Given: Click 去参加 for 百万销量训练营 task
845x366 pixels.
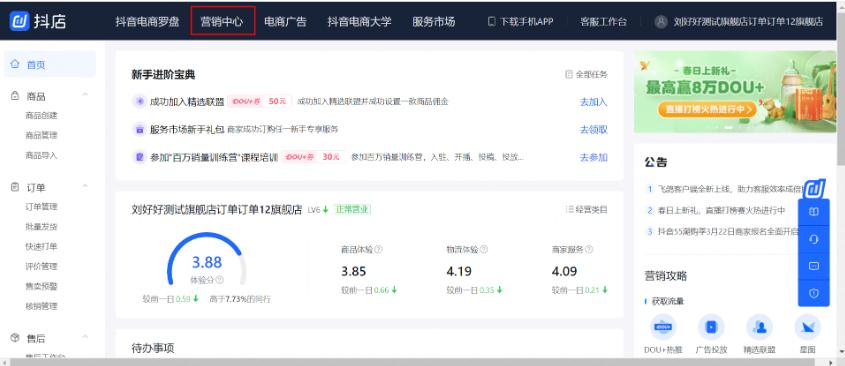Looking at the screenshot, I should [593, 157].
